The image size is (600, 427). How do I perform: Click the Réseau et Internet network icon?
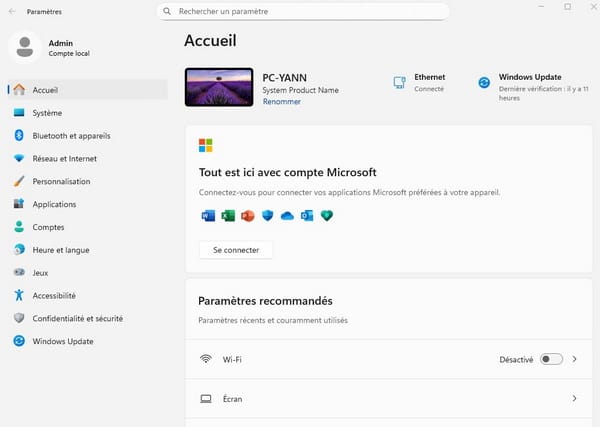point(19,158)
